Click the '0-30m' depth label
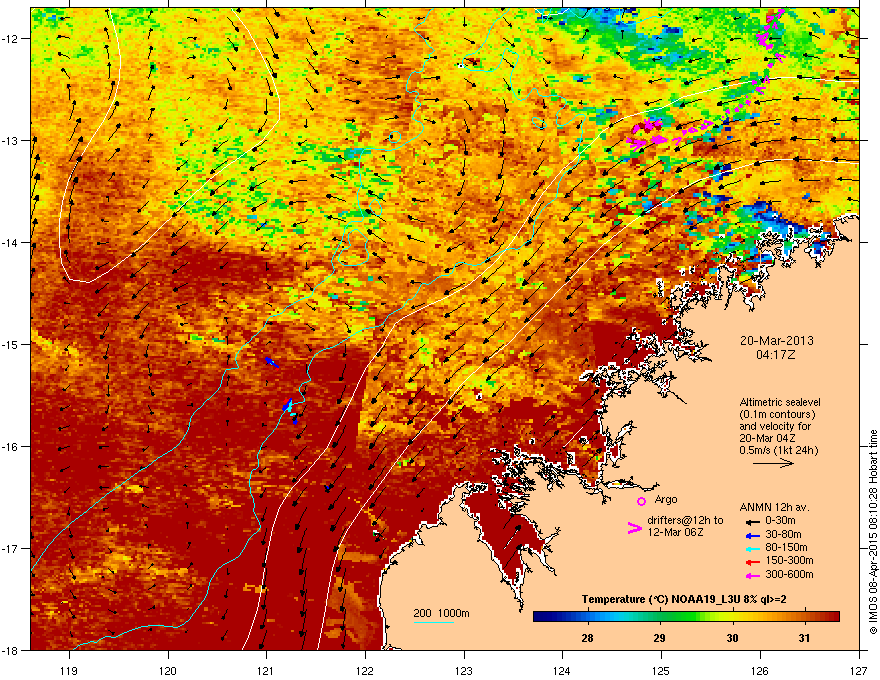 click(780, 520)
